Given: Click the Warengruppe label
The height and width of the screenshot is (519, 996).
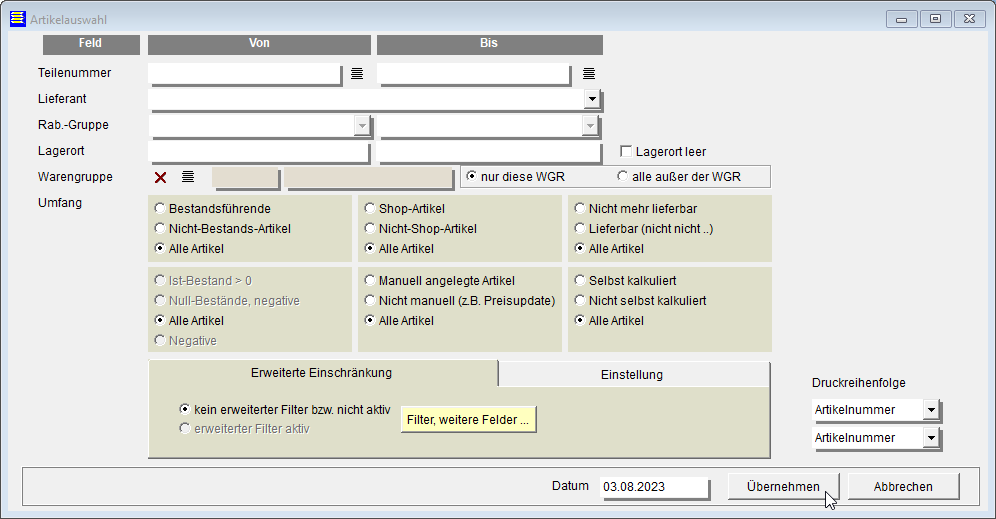Looking at the screenshot, I should [75, 177].
